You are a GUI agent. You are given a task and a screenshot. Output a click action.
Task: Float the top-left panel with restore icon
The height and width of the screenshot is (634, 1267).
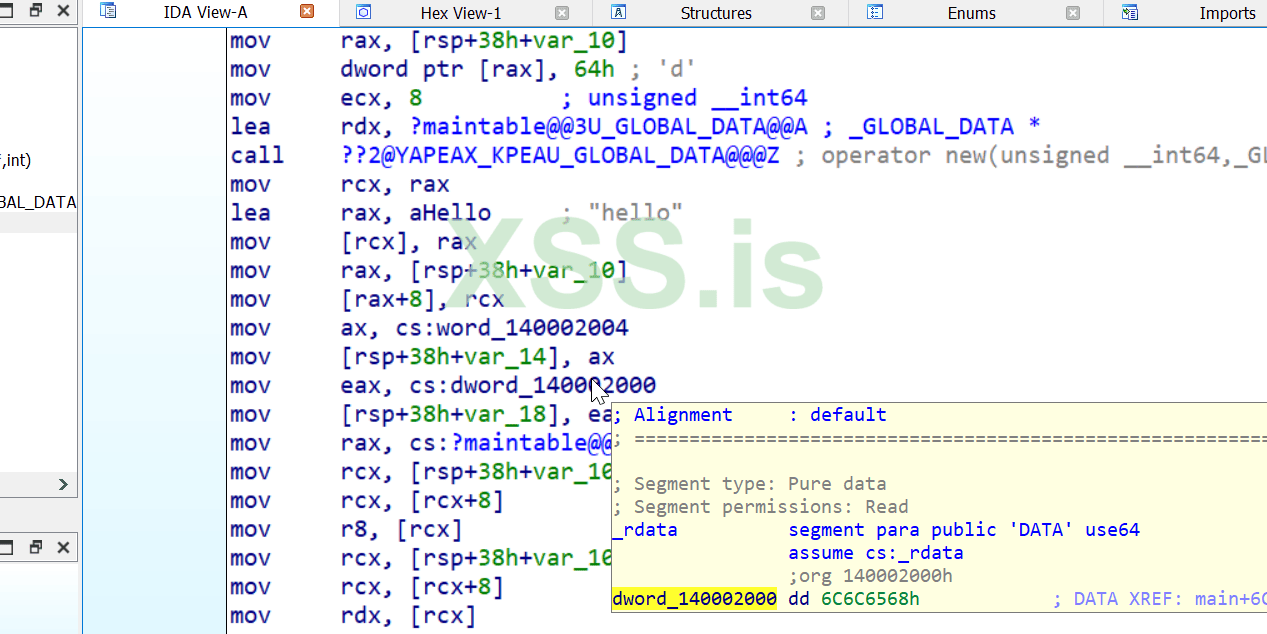(36, 11)
